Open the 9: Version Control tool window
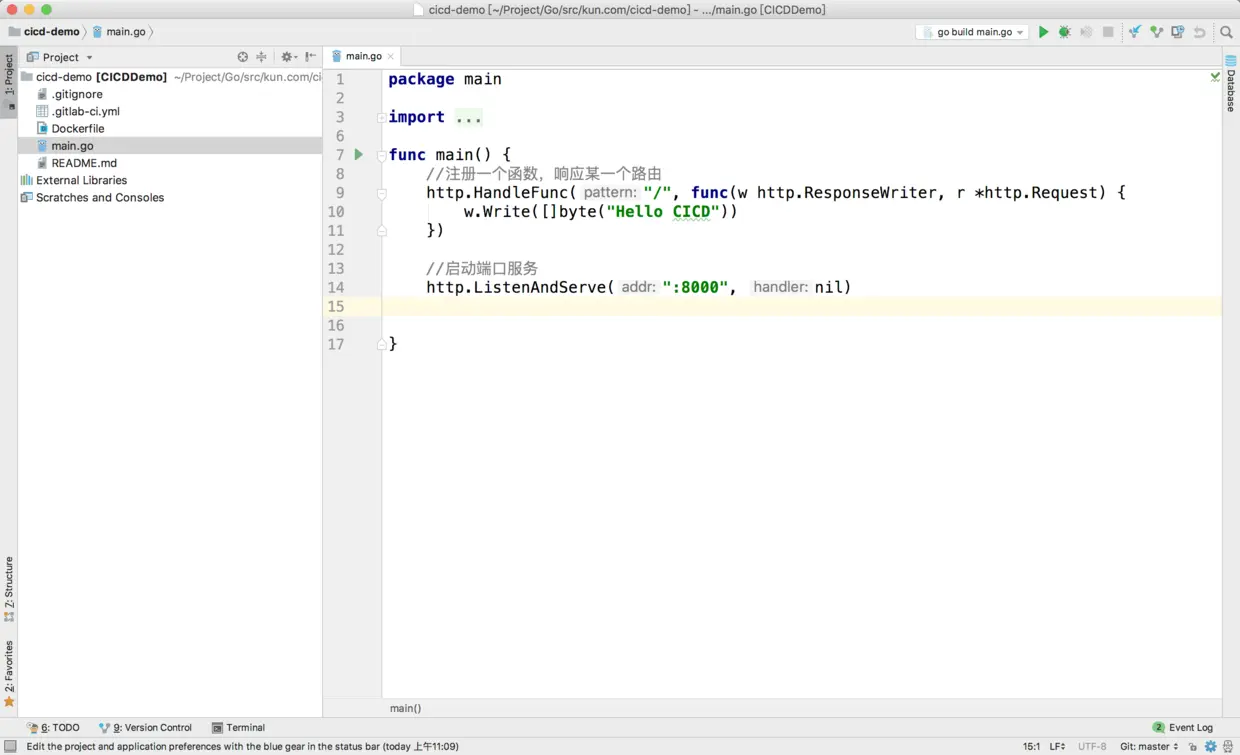 (145, 727)
